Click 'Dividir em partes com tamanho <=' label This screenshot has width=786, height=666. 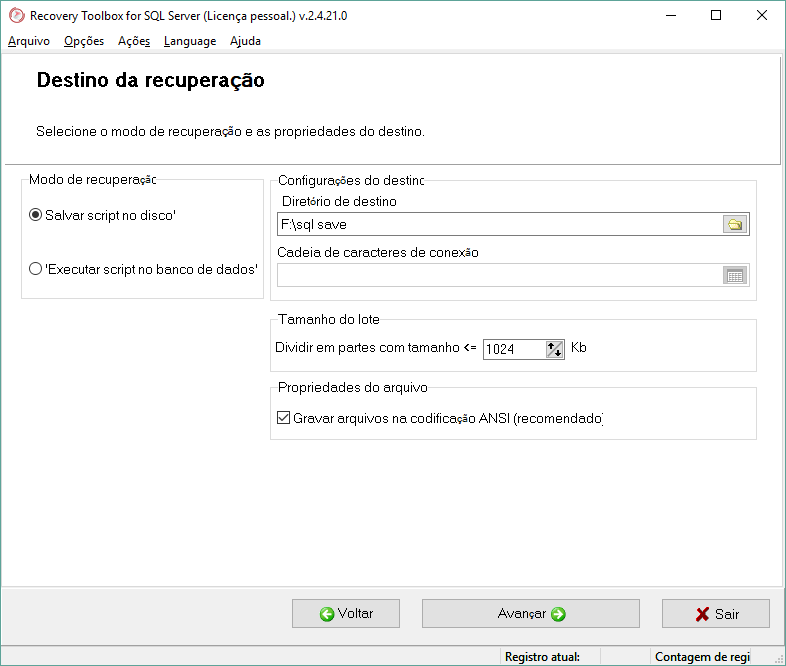pos(375,347)
